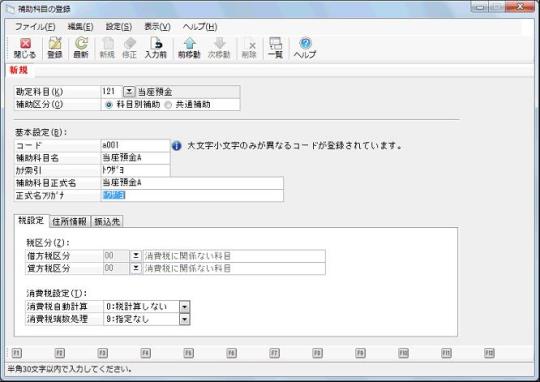Screen dimensions: 540x382
Task: Open the 一覧 (list) toolbar icon
Action: point(276,48)
